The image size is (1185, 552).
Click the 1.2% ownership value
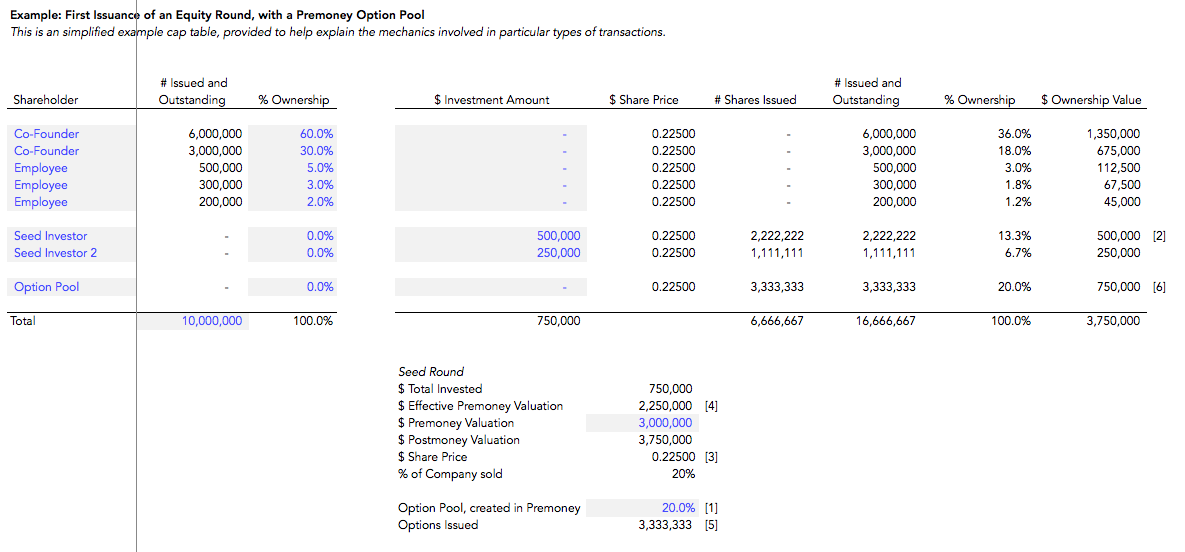1017,202
